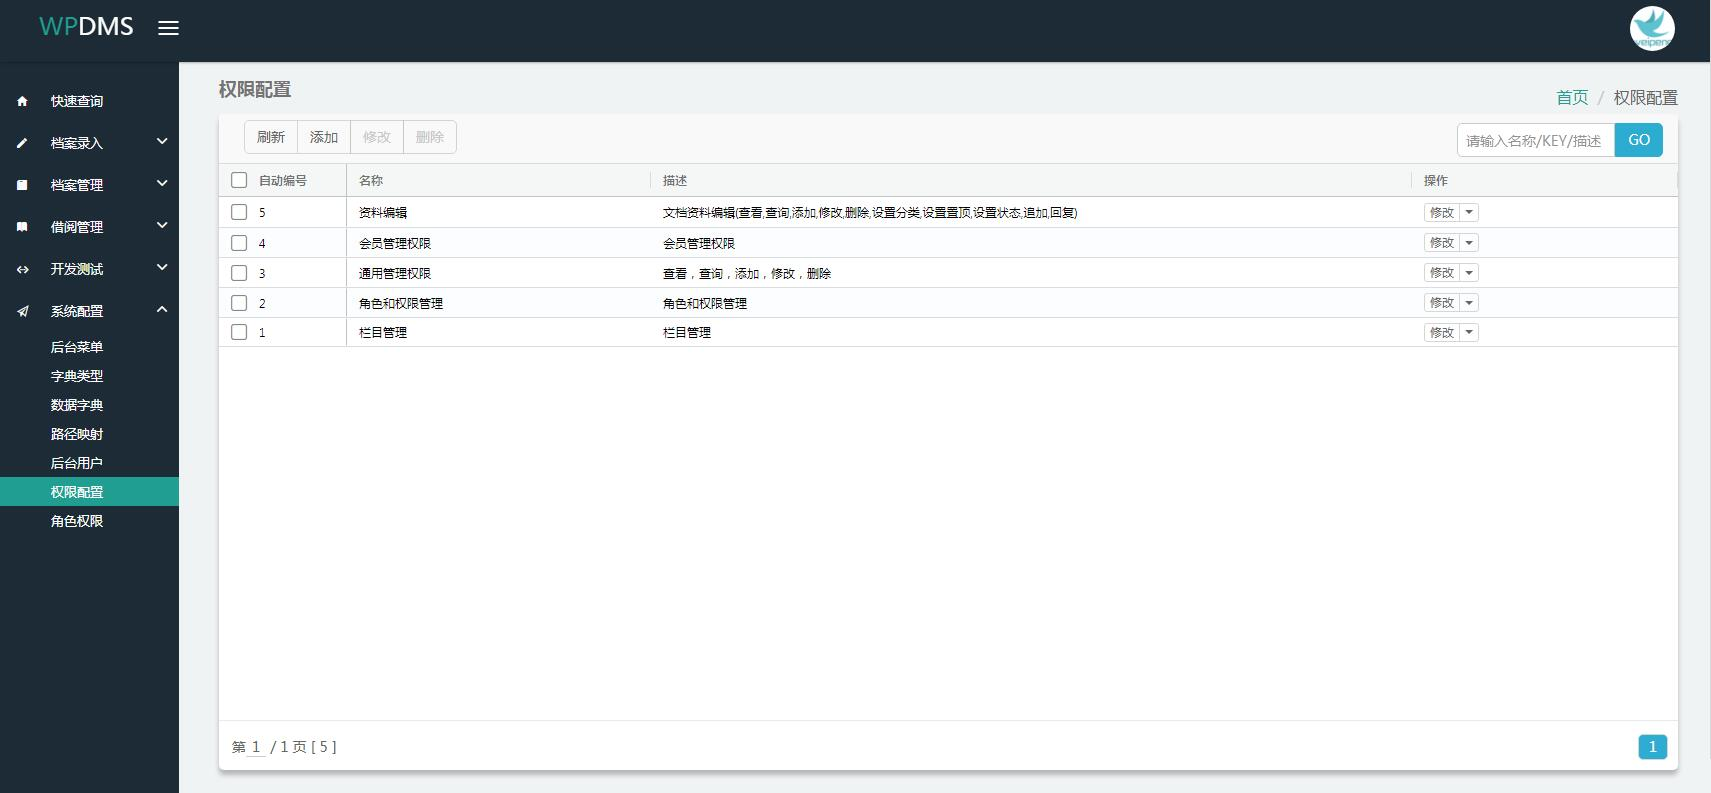Image resolution: width=1711 pixels, height=793 pixels.
Task: Select the active 权限配置 submenu item
Action: click(x=89, y=492)
